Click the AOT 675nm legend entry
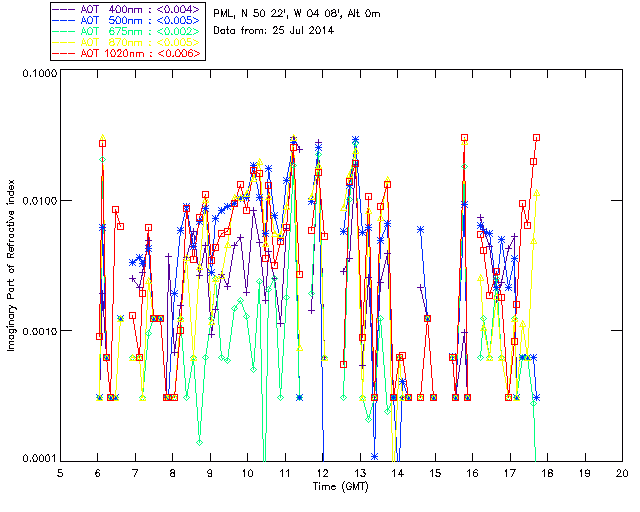The image size is (640, 512). (127, 31)
